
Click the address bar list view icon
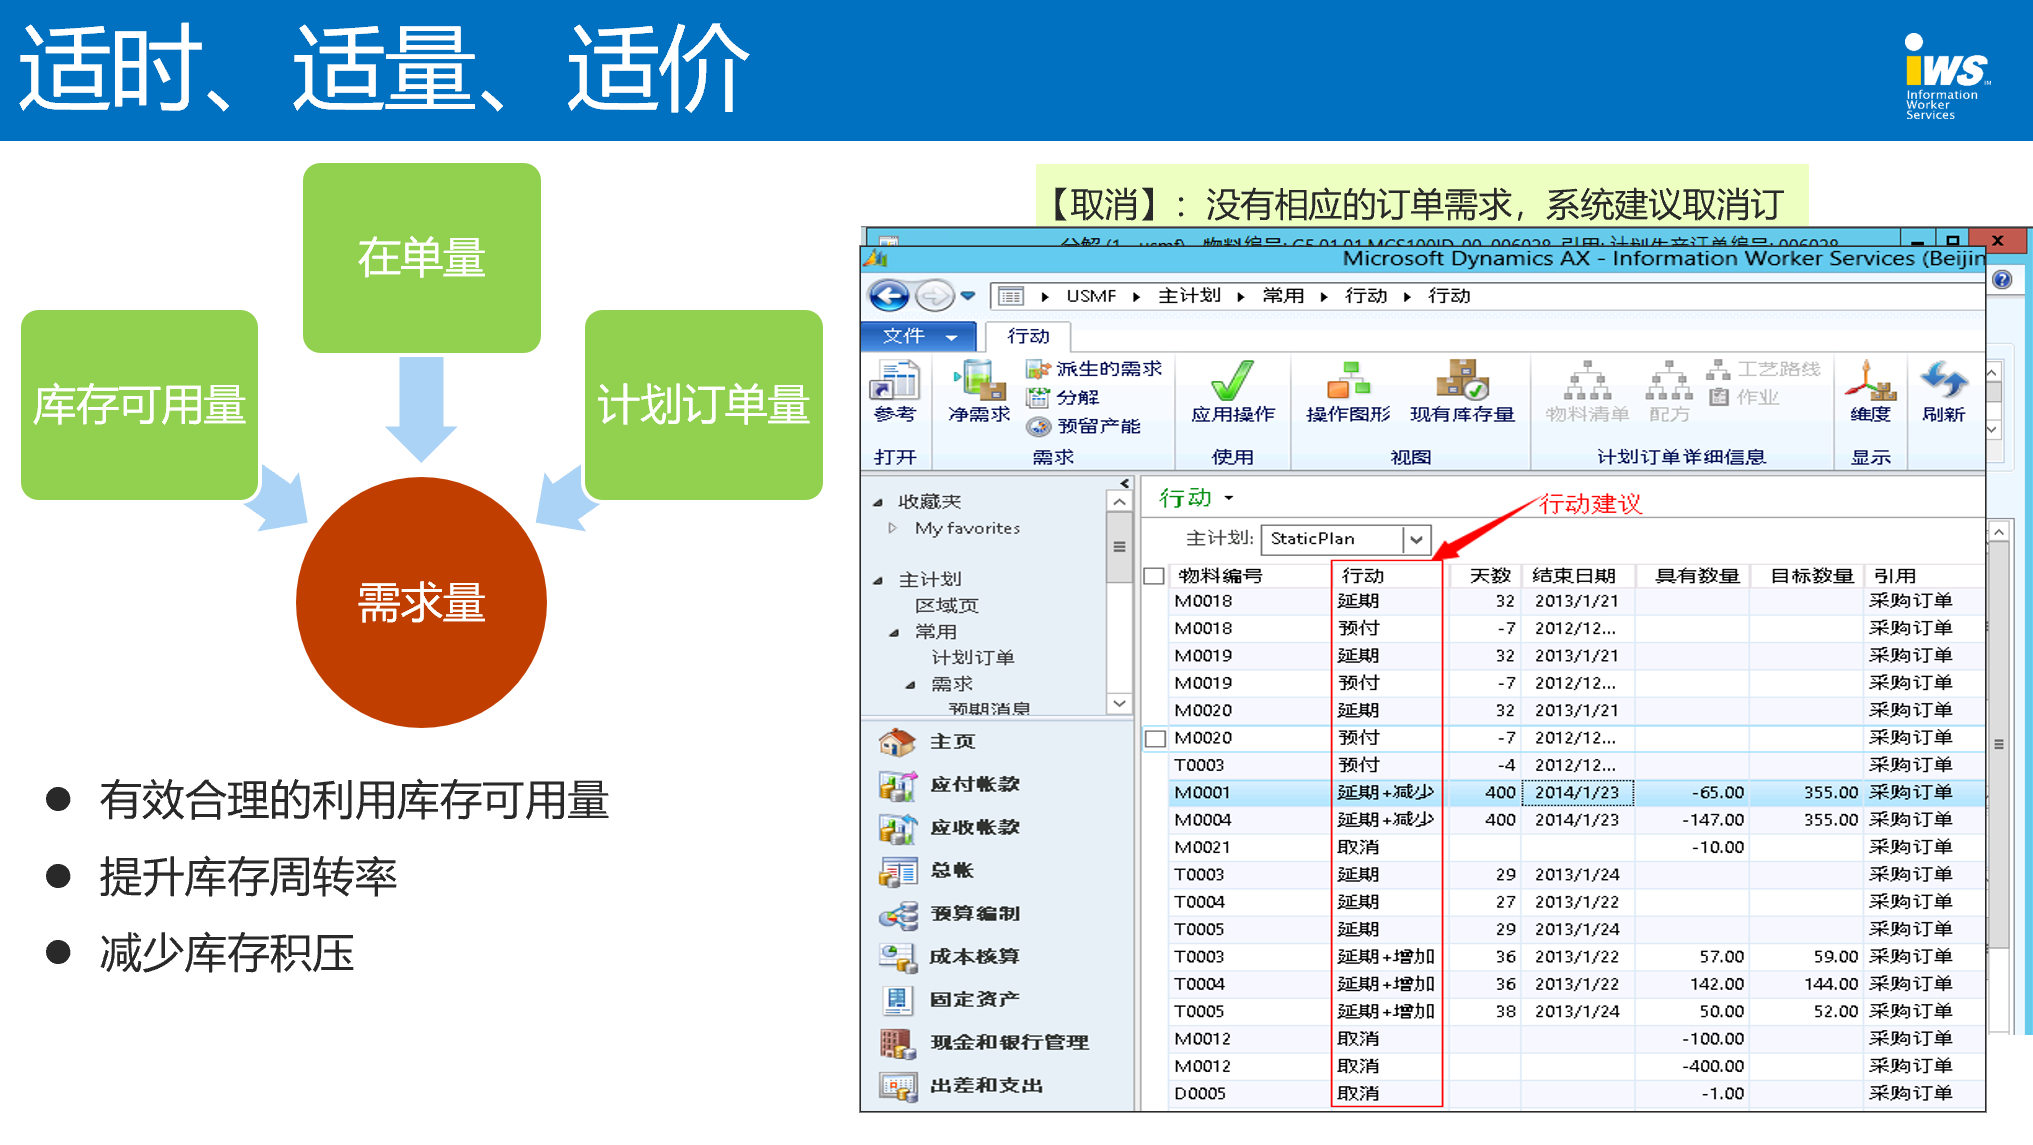coord(1011,296)
